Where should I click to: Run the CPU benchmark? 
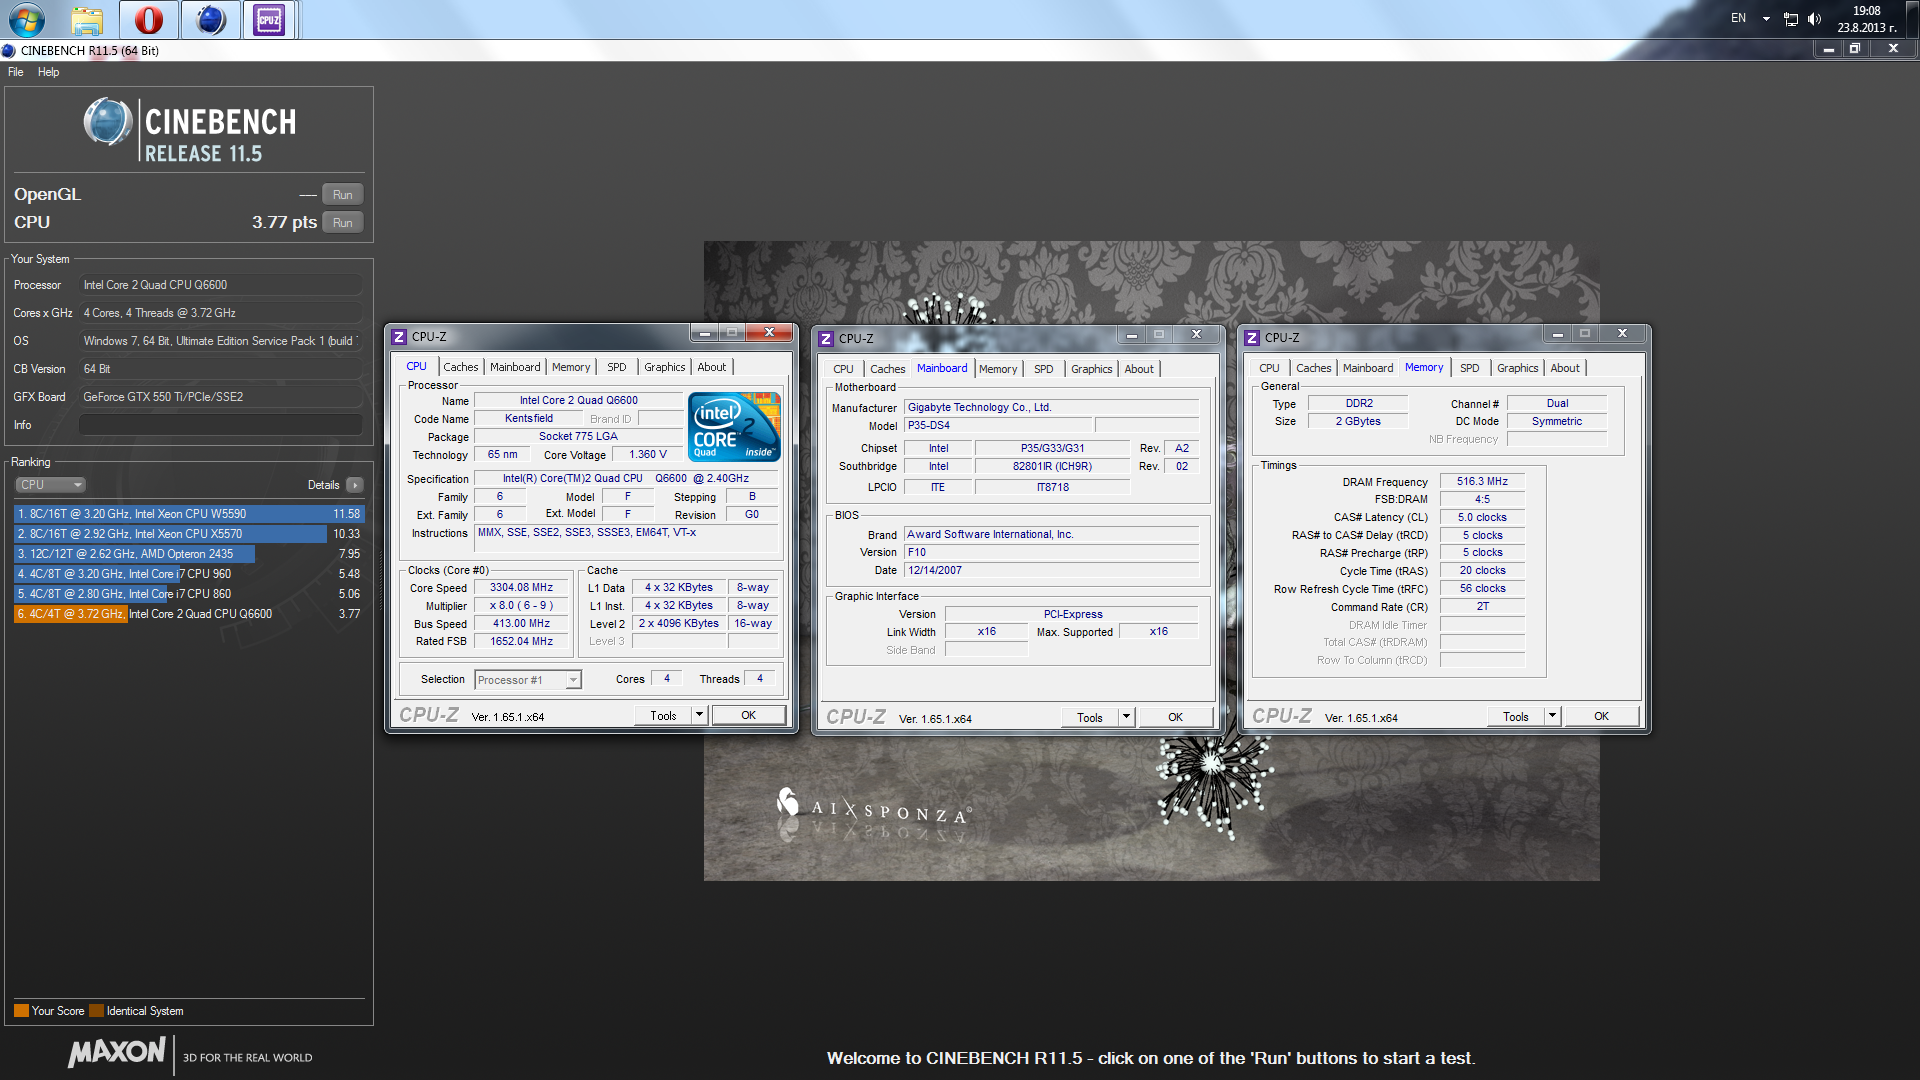coord(342,222)
